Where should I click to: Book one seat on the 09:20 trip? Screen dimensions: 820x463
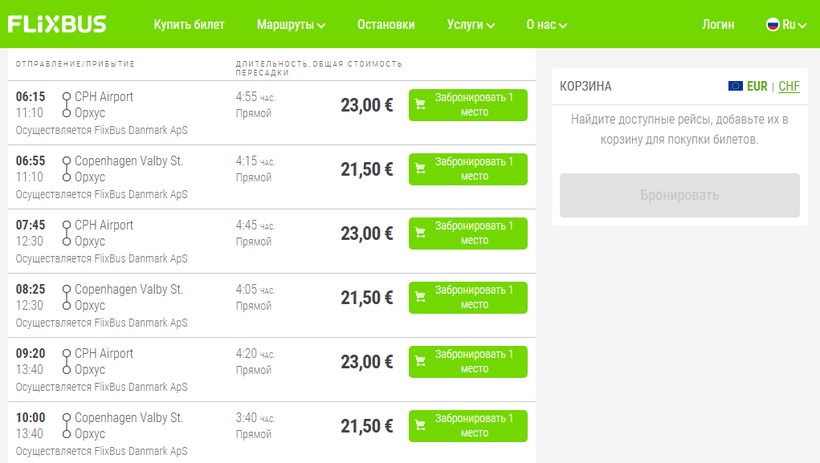tap(468, 361)
